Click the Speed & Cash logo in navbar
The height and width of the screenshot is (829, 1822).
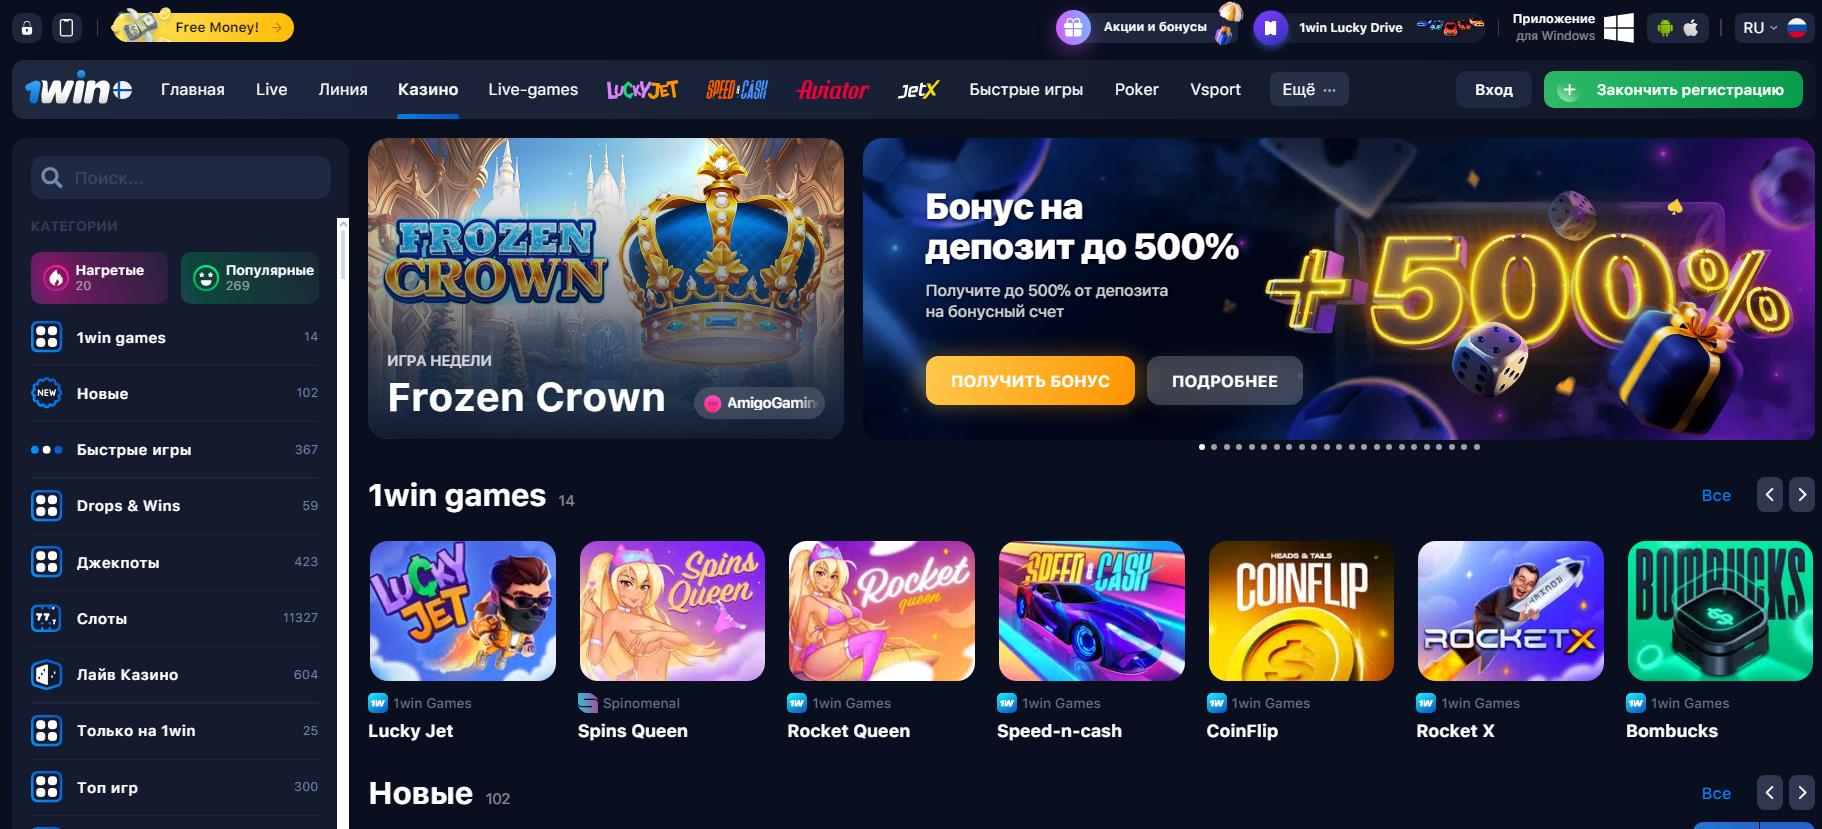(x=737, y=90)
